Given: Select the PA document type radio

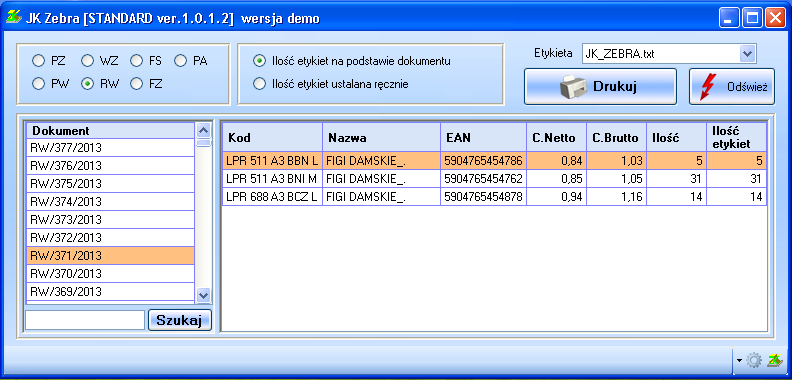Looking at the screenshot, I should (181, 61).
